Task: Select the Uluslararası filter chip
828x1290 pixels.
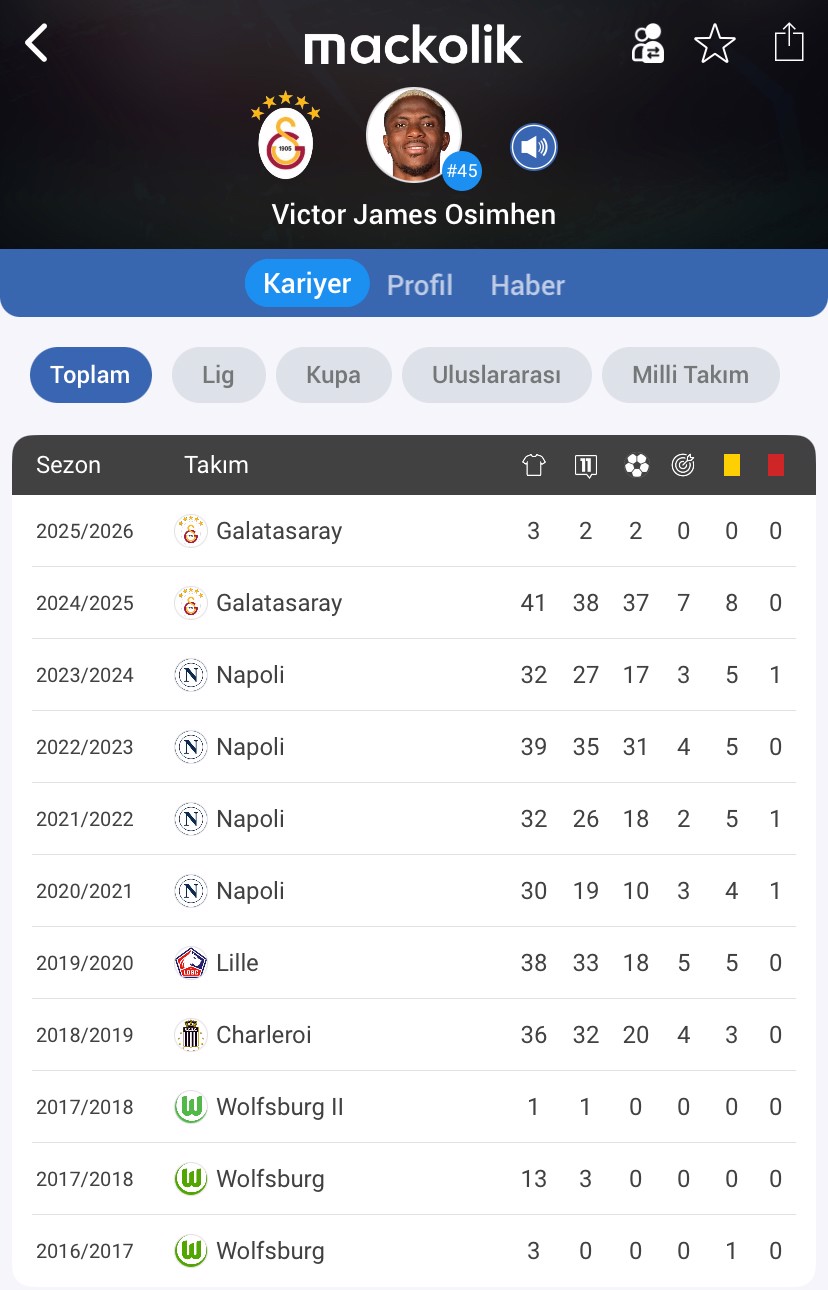Action: click(x=497, y=375)
